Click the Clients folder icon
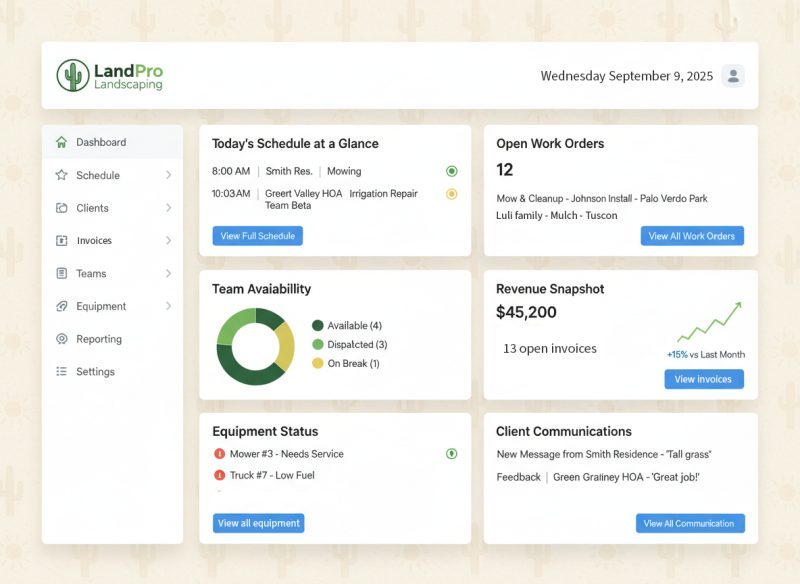Screen dimensions: 800x584 60,208
